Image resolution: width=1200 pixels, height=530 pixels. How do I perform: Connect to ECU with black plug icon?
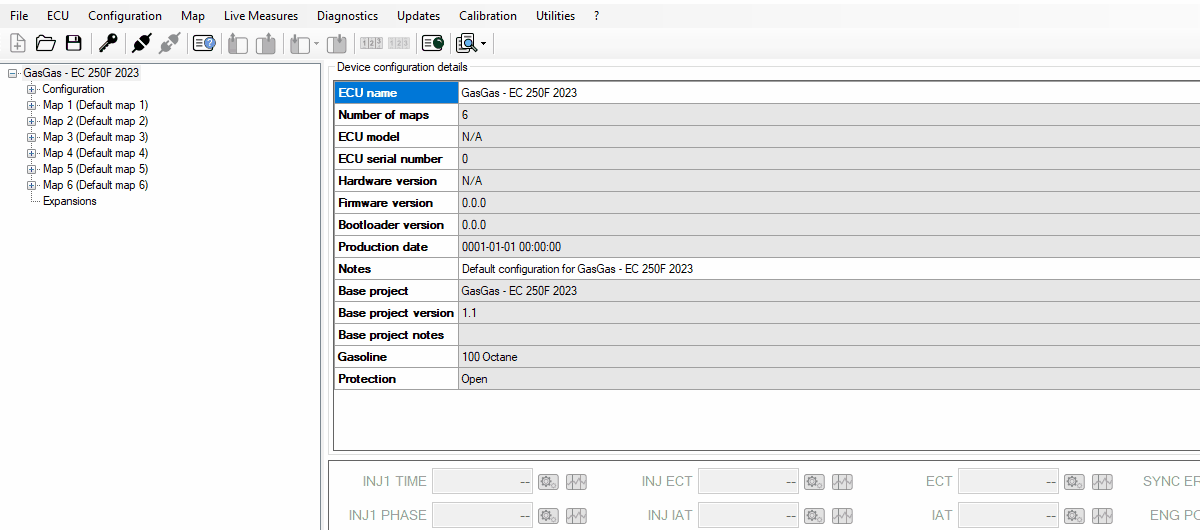pyautogui.click(x=142, y=43)
